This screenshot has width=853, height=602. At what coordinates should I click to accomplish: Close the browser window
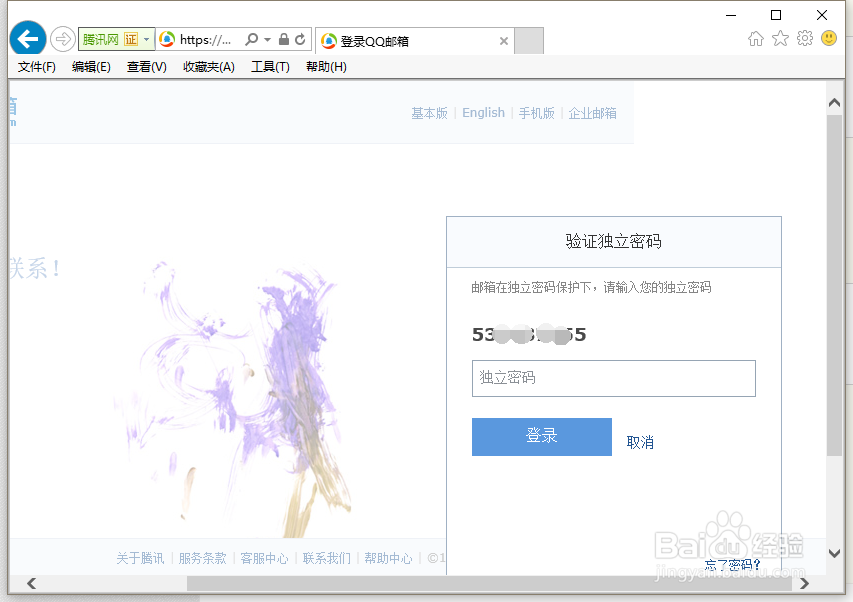click(x=822, y=15)
